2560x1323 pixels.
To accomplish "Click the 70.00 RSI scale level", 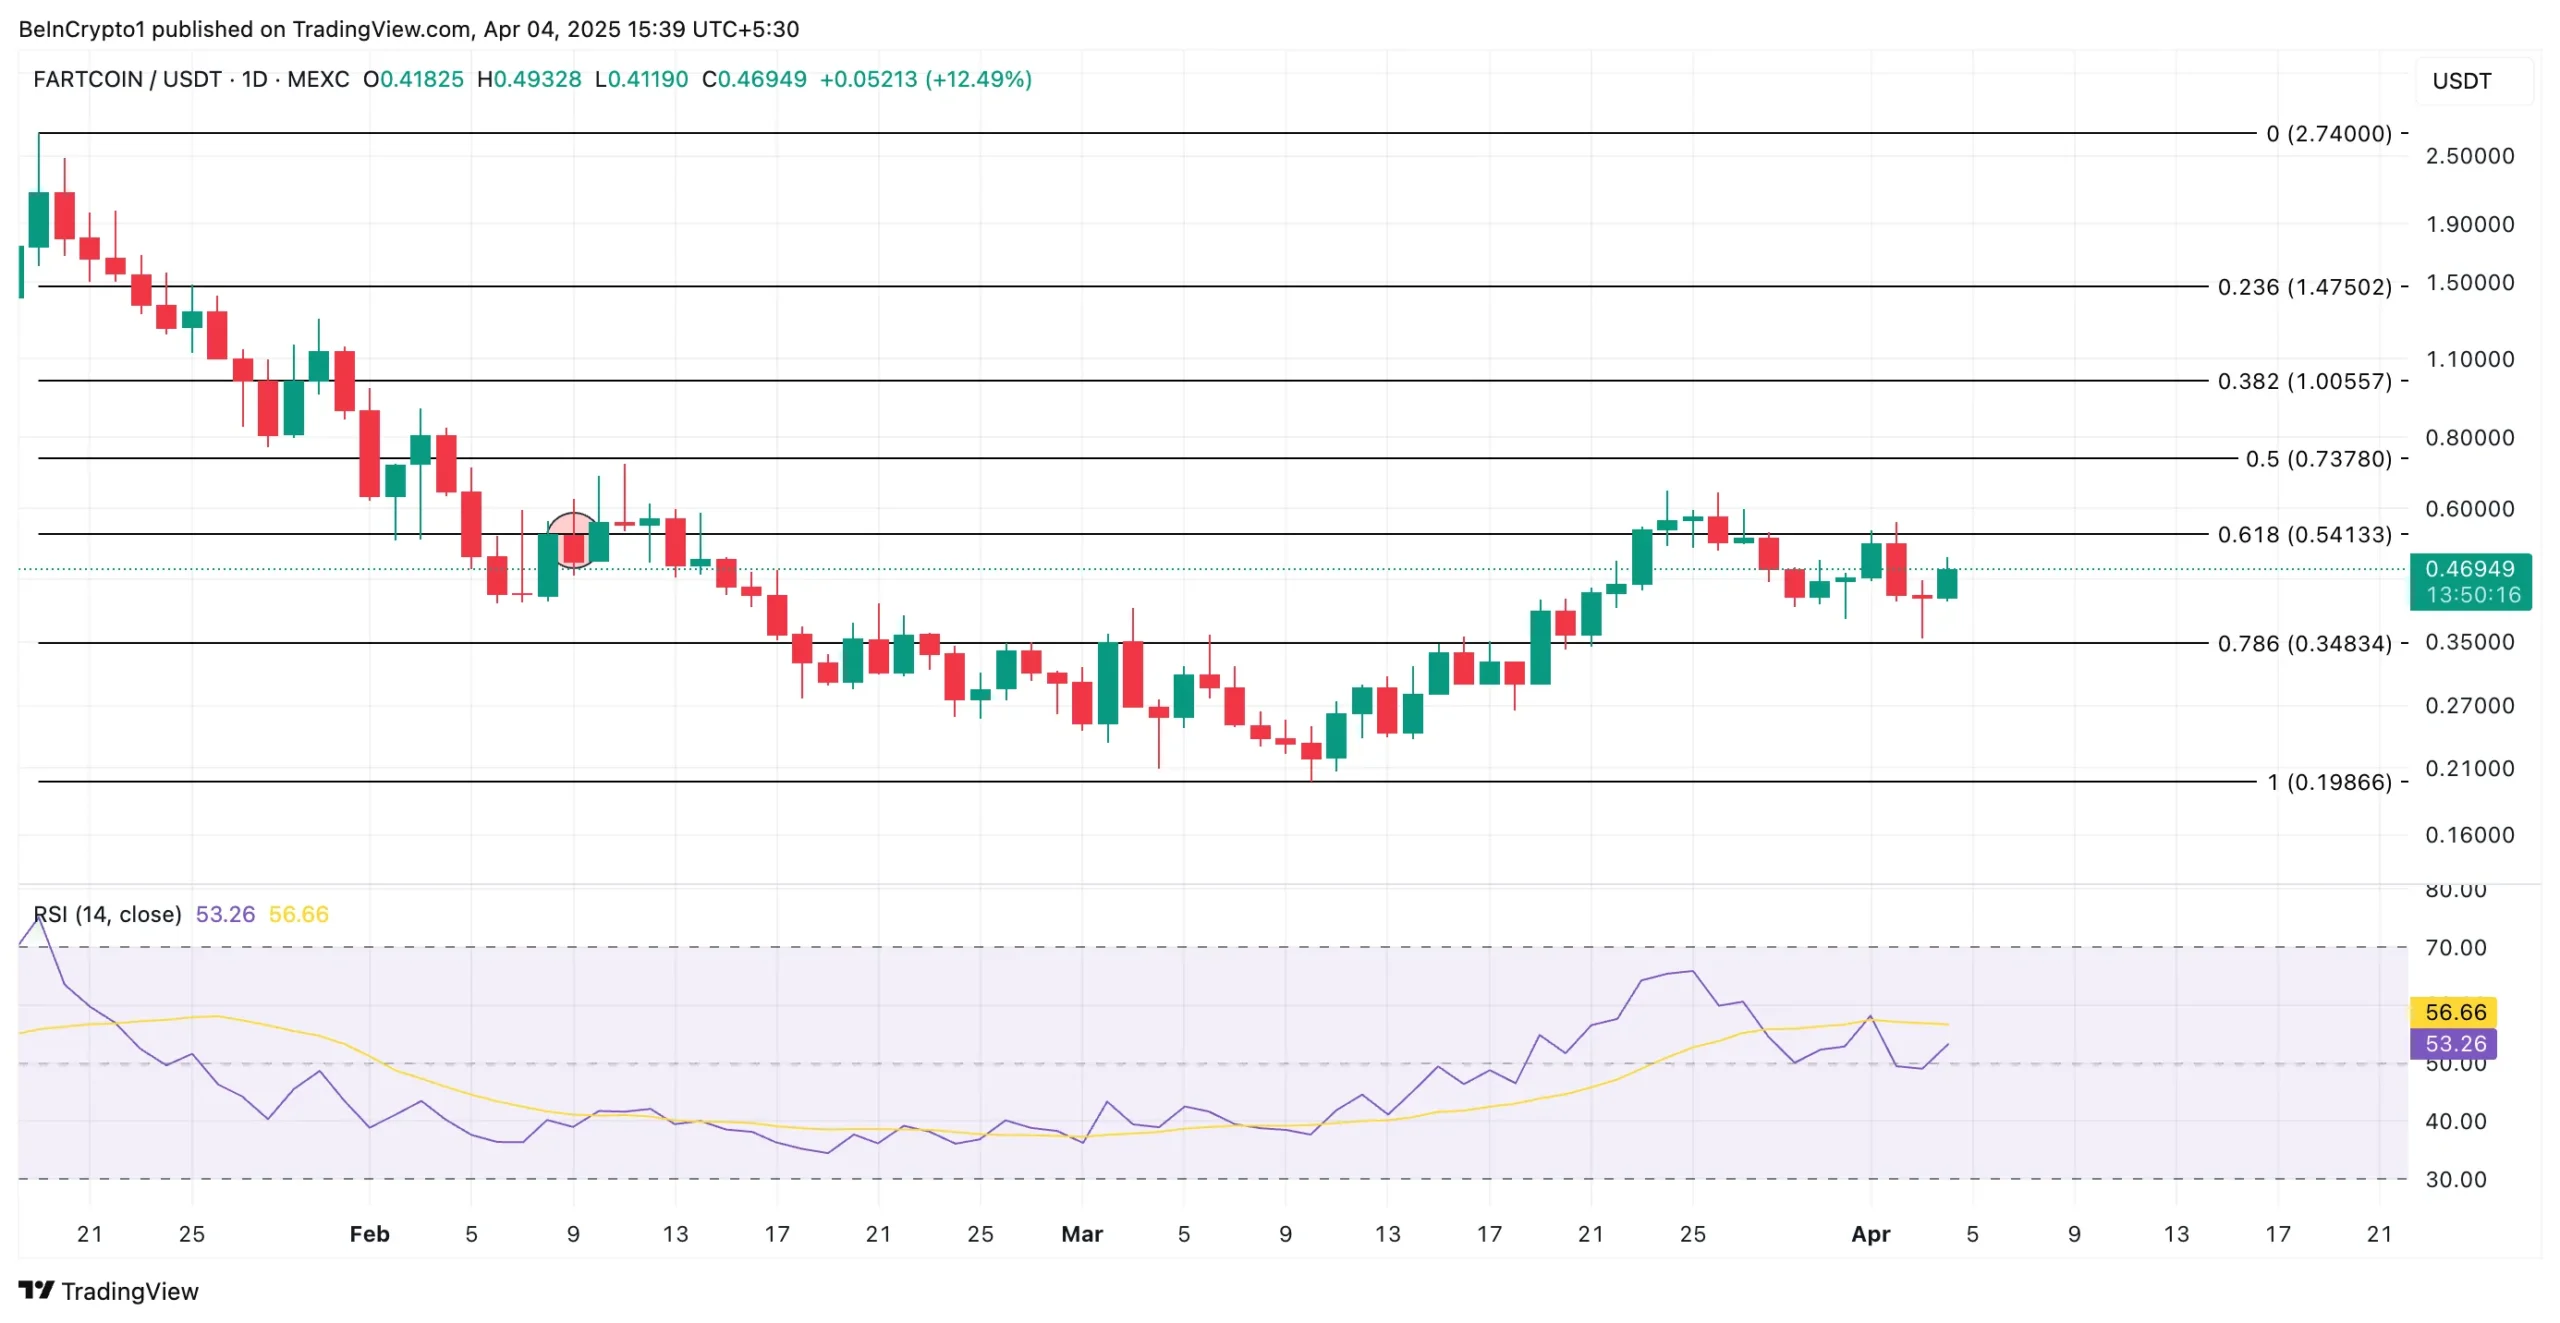I will point(2455,947).
